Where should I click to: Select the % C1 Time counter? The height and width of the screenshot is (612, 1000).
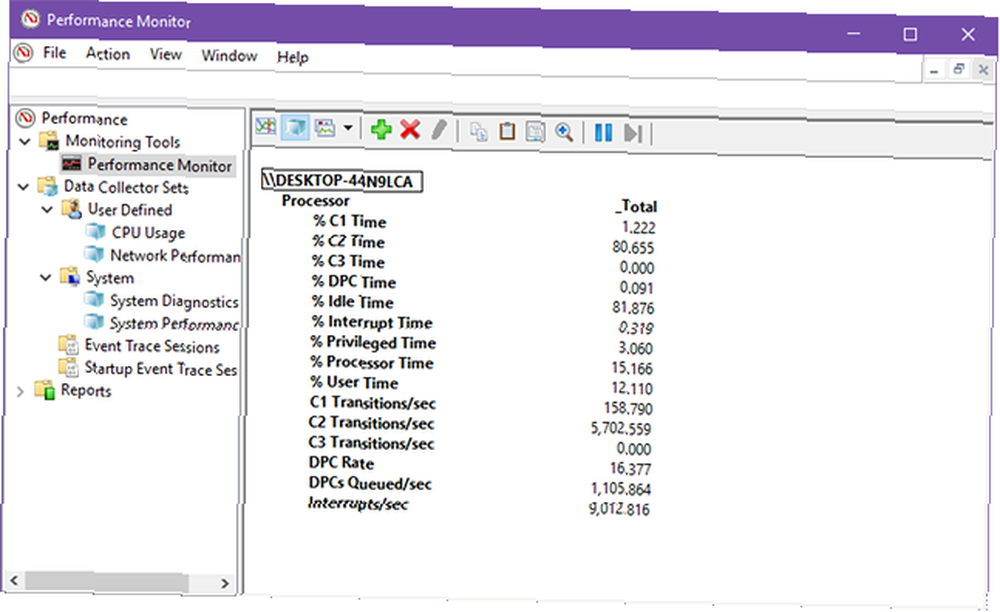[349, 222]
